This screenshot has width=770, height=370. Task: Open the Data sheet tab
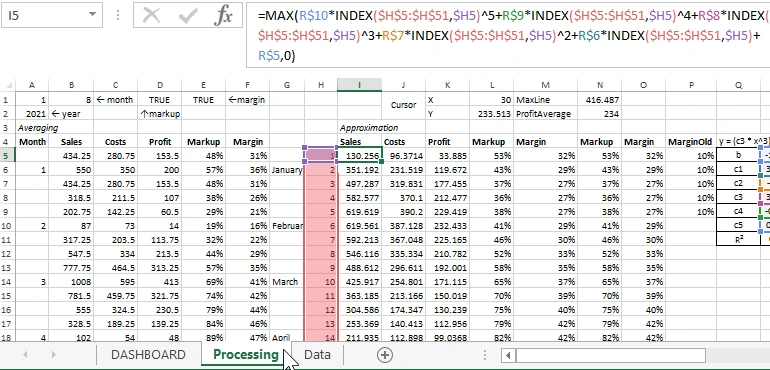[x=317, y=355]
